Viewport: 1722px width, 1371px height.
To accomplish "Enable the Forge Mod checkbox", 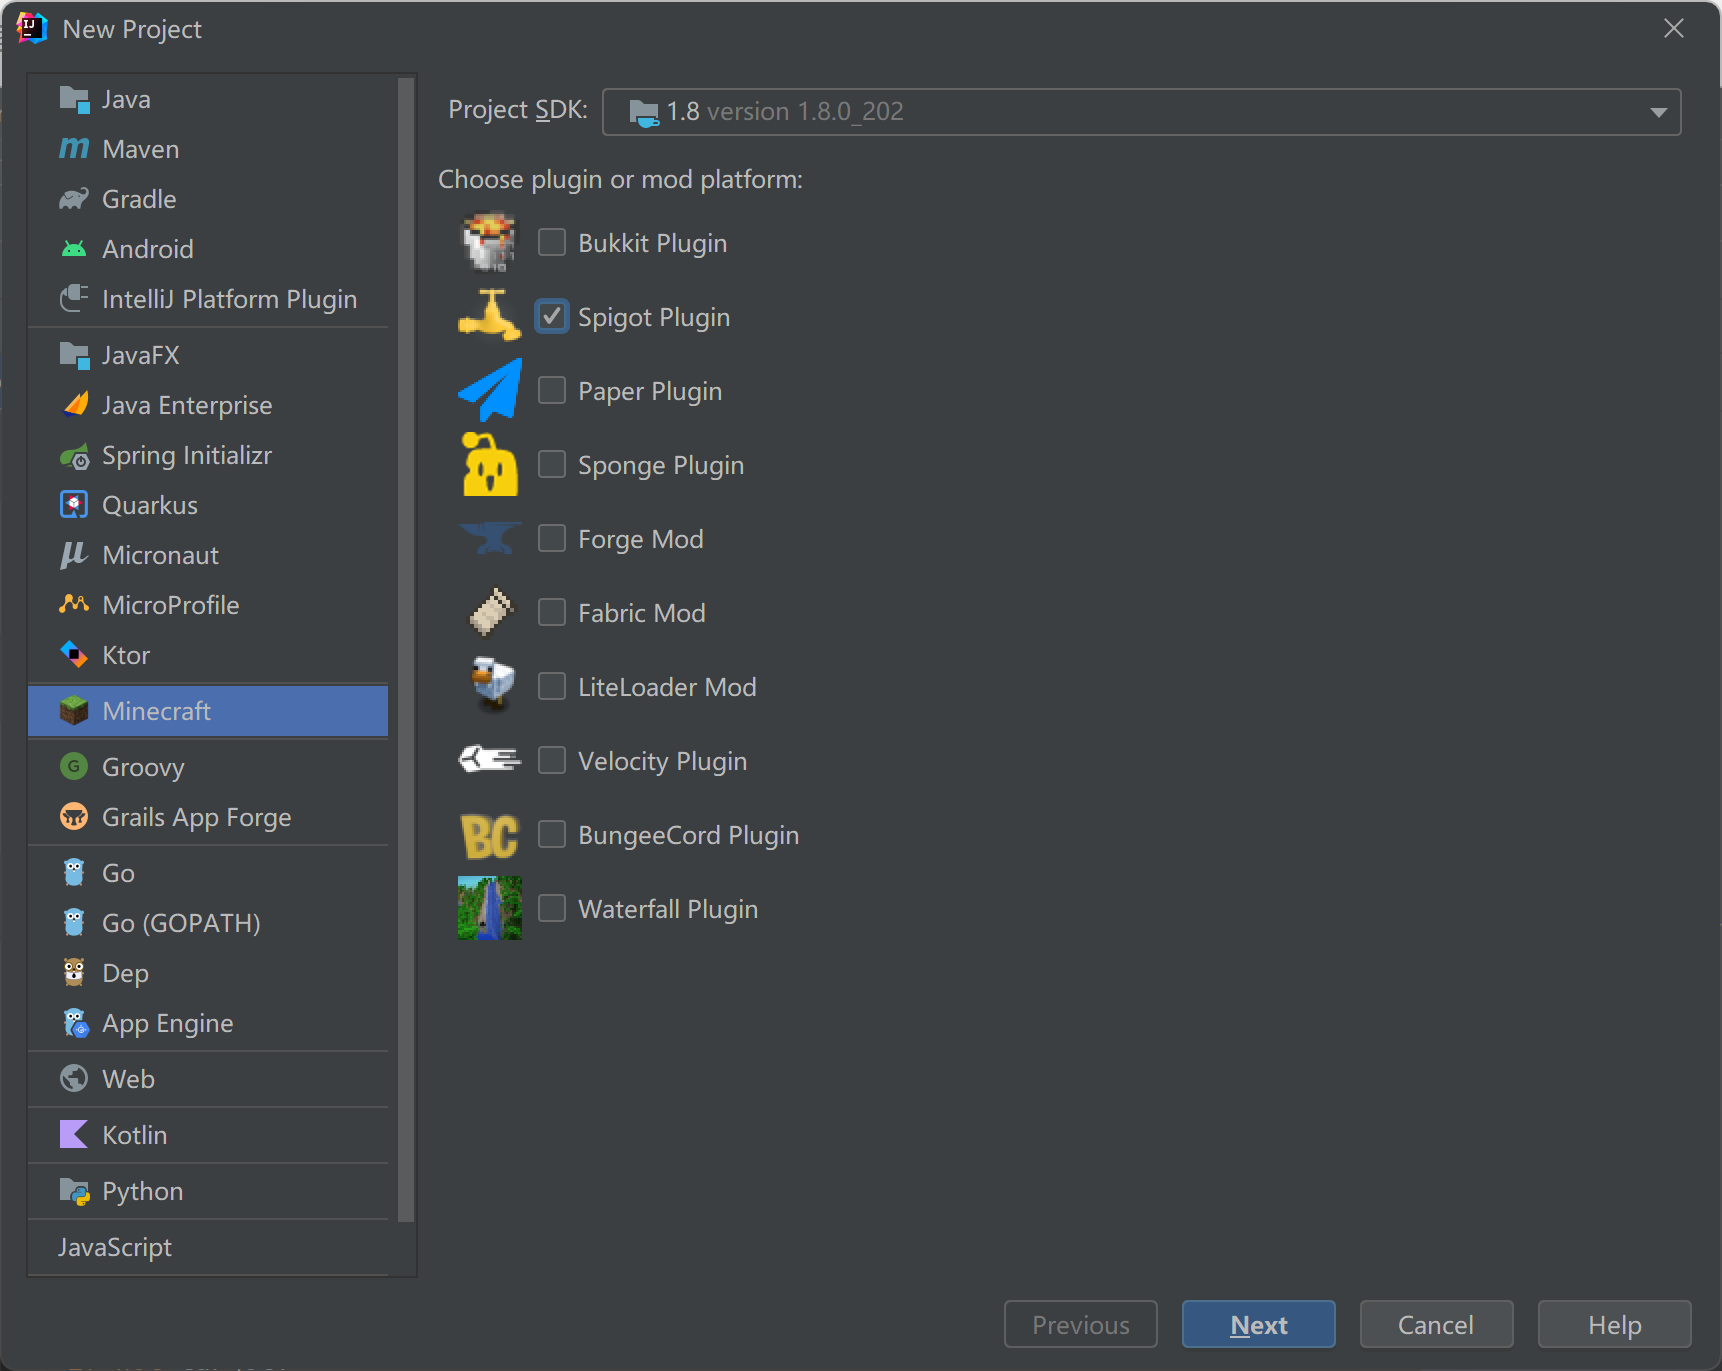I will click(552, 539).
